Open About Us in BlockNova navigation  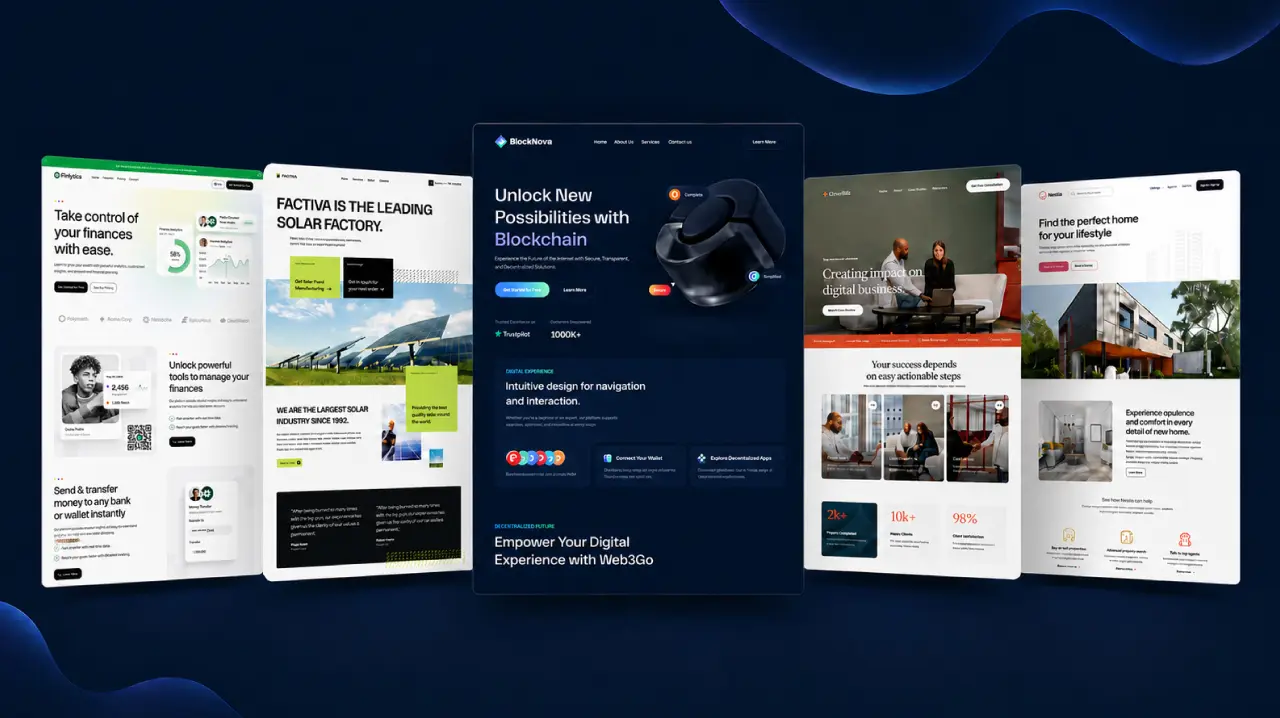coord(624,142)
